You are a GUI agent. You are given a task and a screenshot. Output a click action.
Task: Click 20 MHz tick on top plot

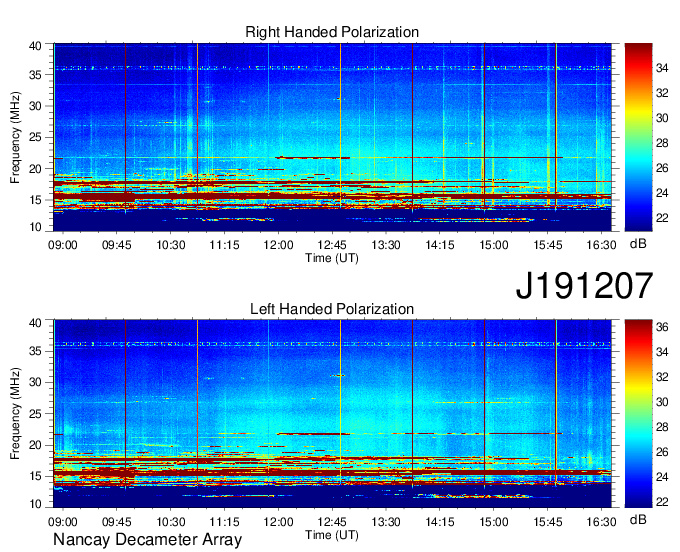coord(35,169)
